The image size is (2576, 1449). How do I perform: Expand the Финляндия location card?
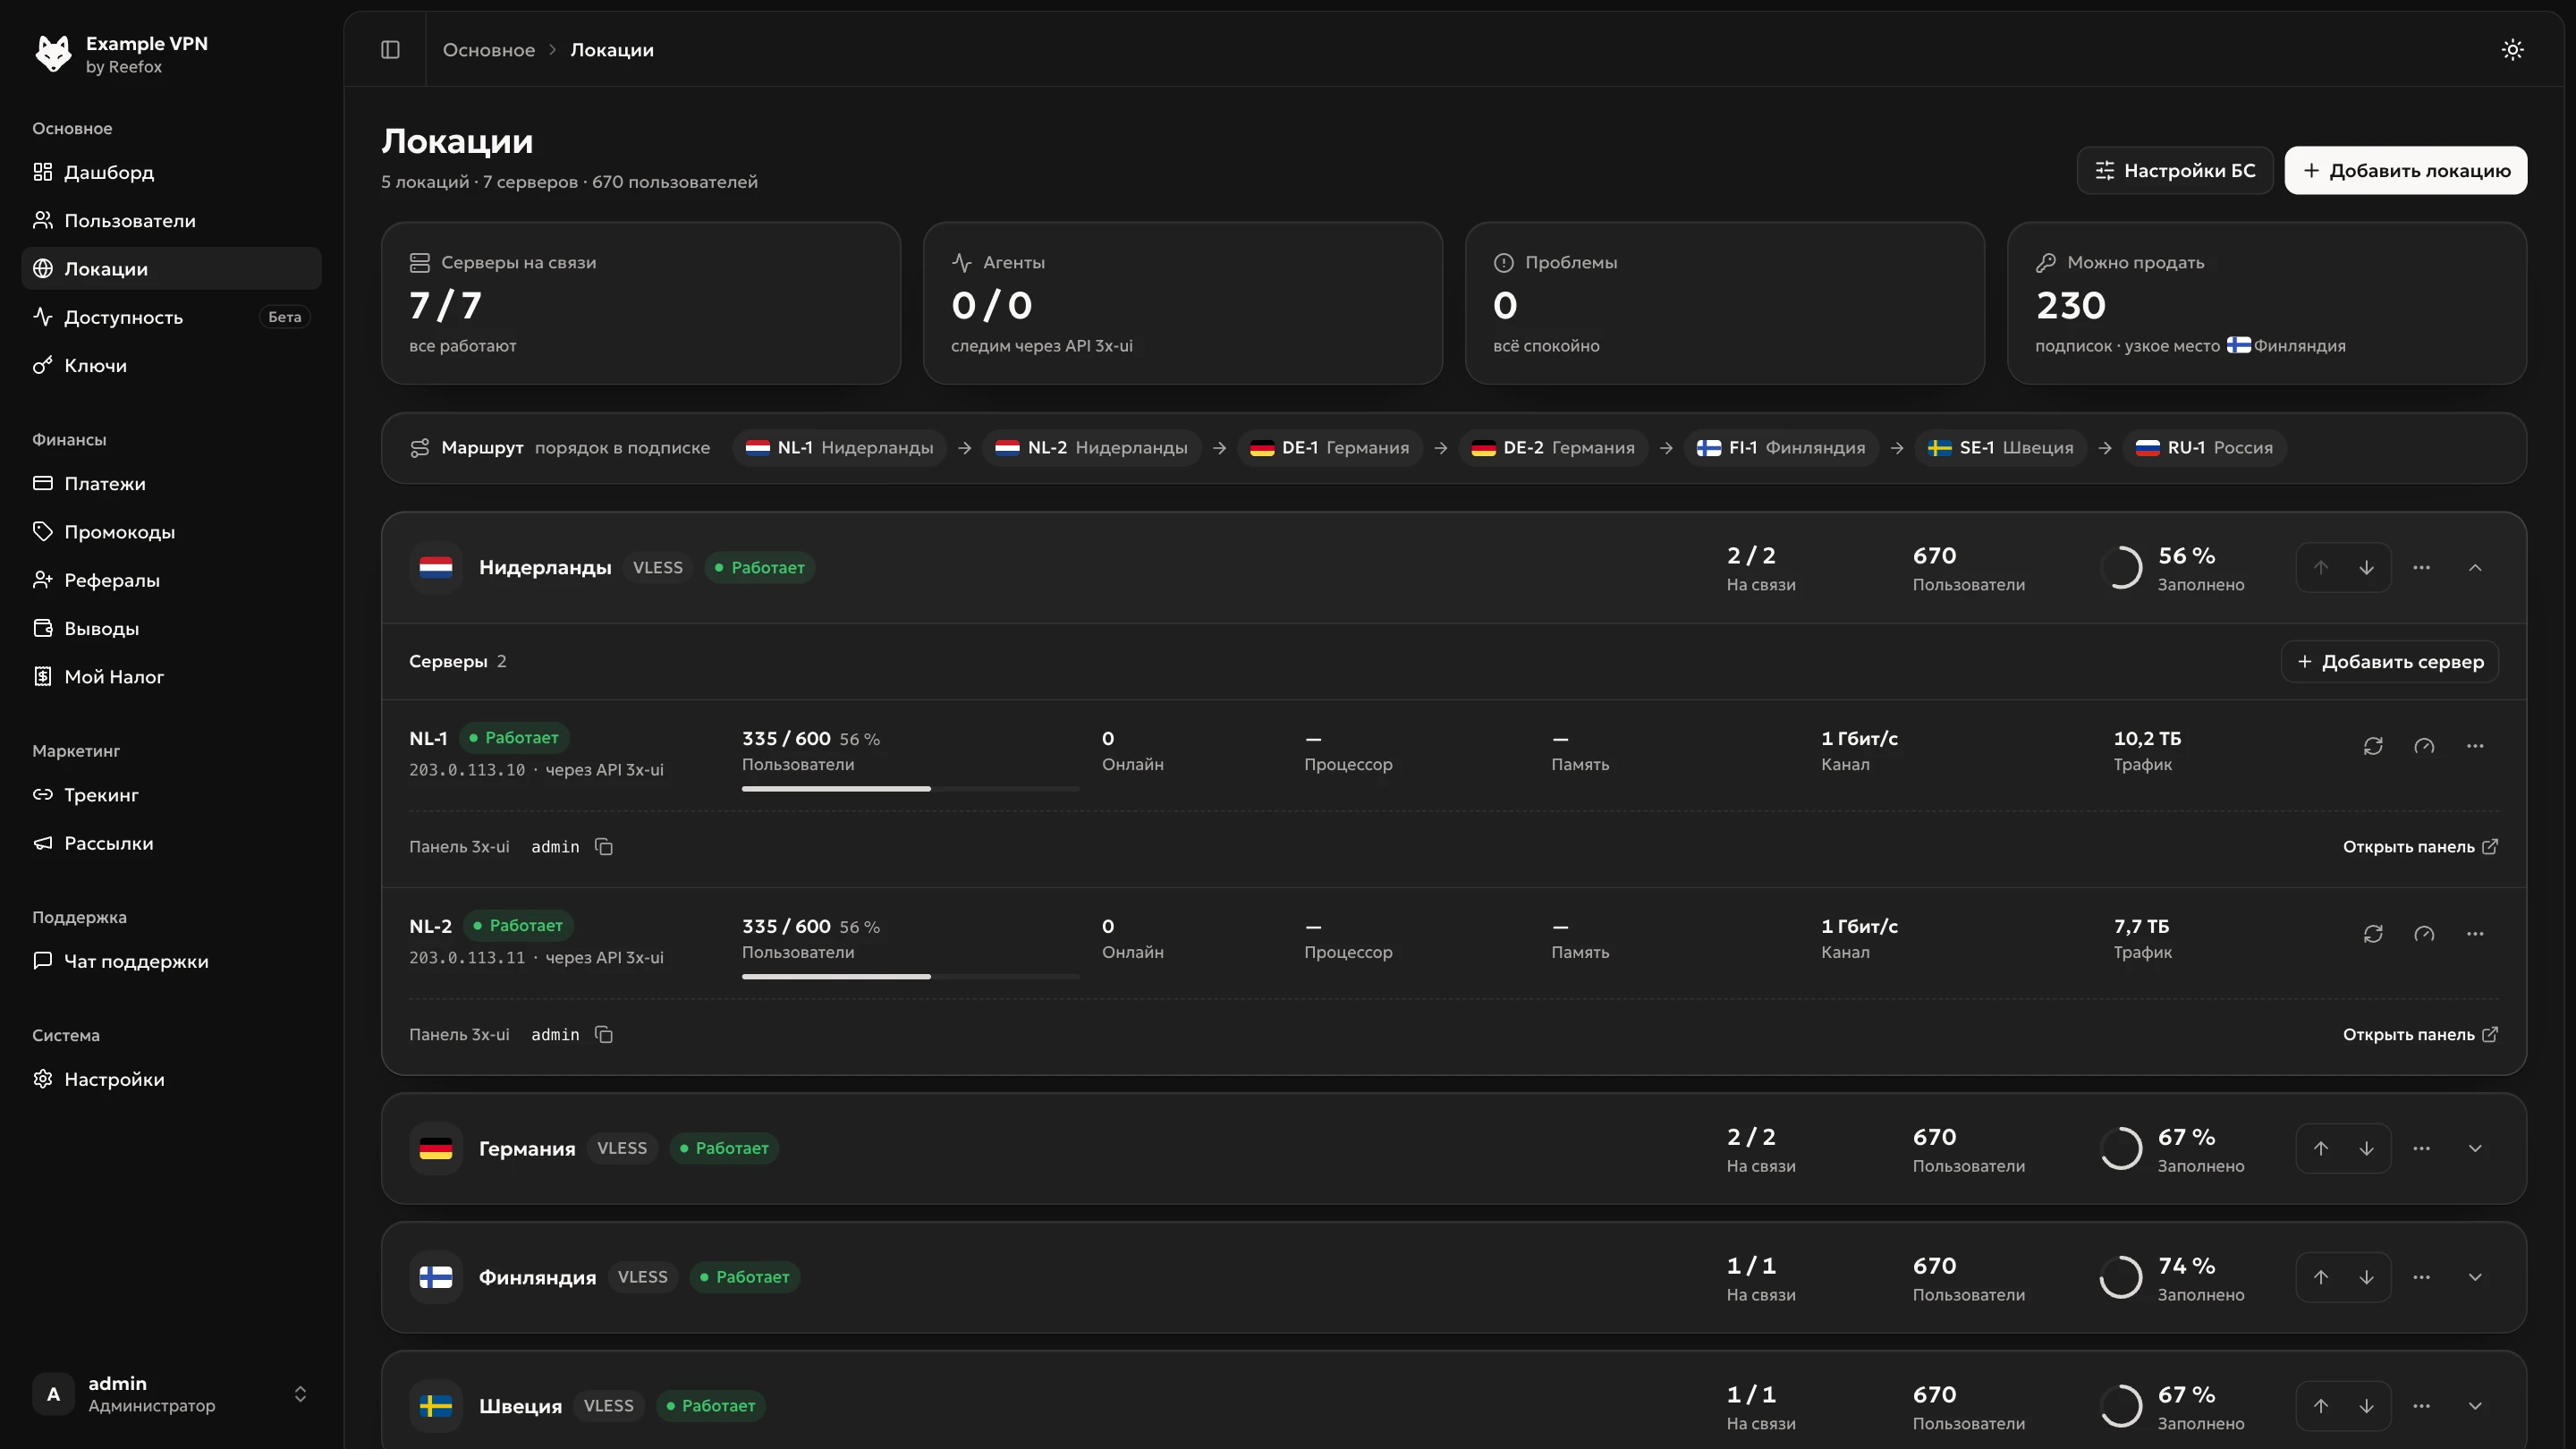click(x=2475, y=1277)
